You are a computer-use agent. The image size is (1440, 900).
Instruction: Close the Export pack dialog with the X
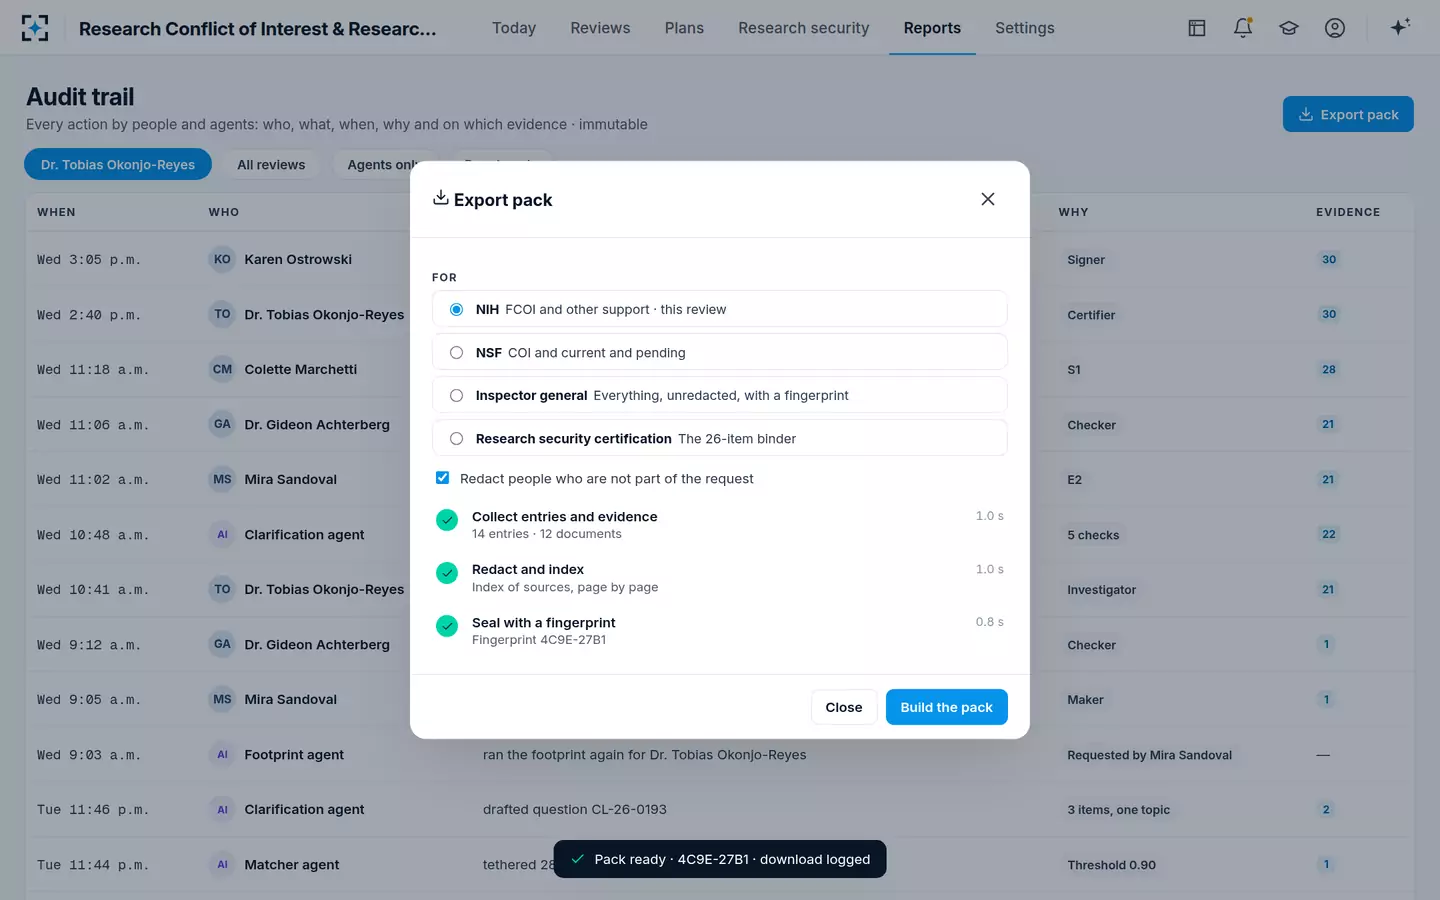(x=988, y=199)
